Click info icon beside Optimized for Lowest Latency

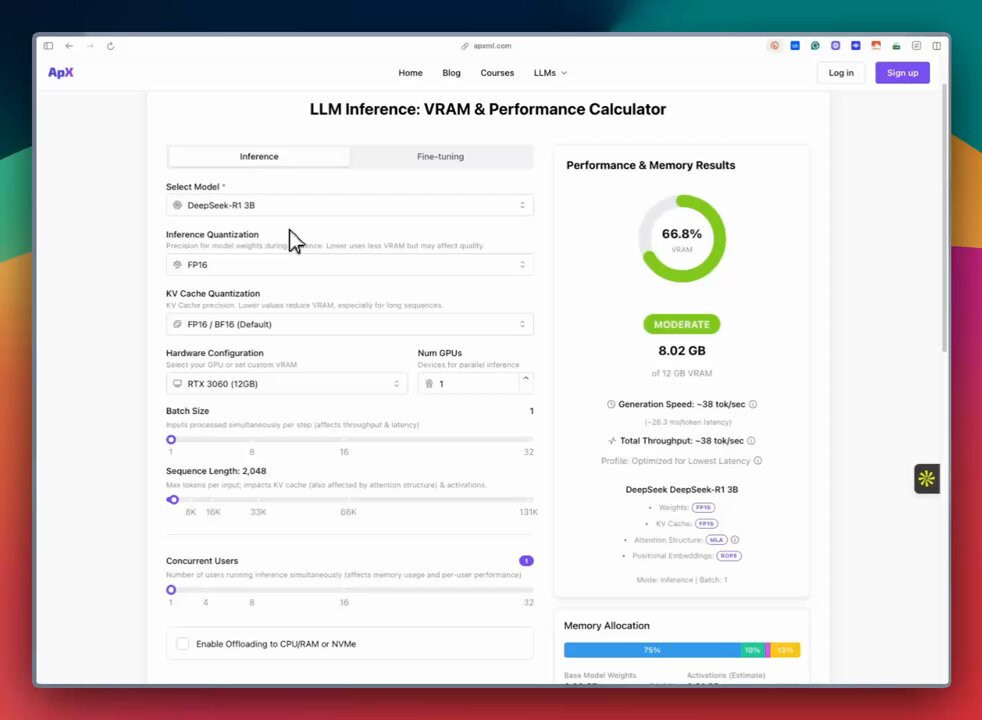point(758,461)
